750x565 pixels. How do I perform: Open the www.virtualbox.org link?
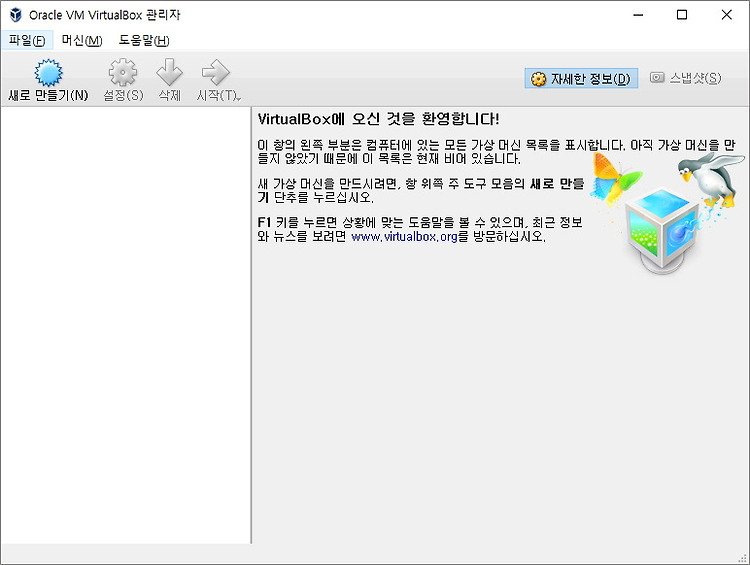pos(404,236)
